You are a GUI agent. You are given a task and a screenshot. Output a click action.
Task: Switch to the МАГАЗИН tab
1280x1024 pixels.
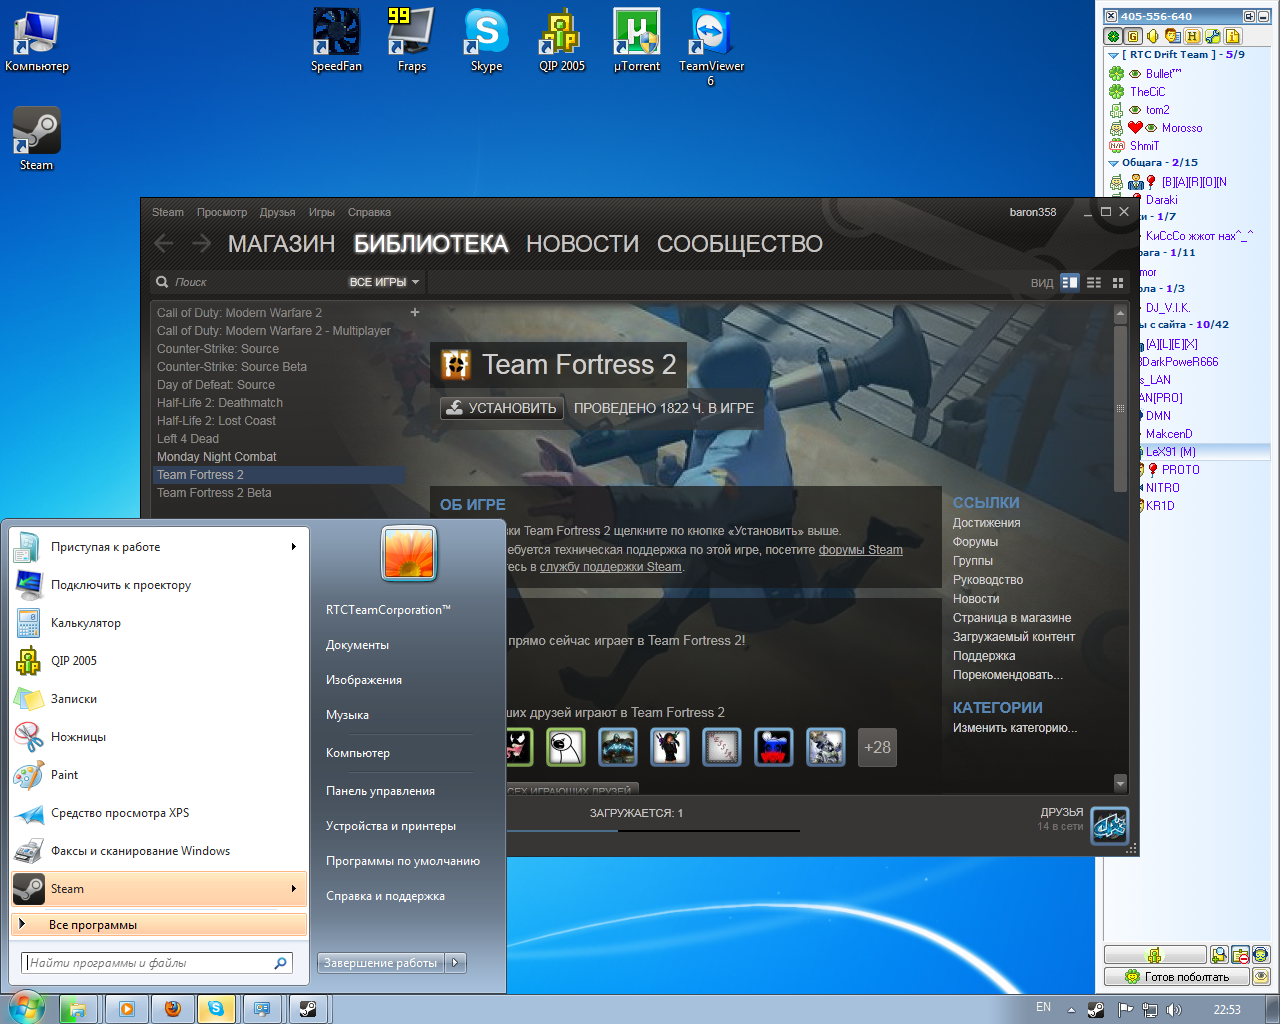click(281, 244)
